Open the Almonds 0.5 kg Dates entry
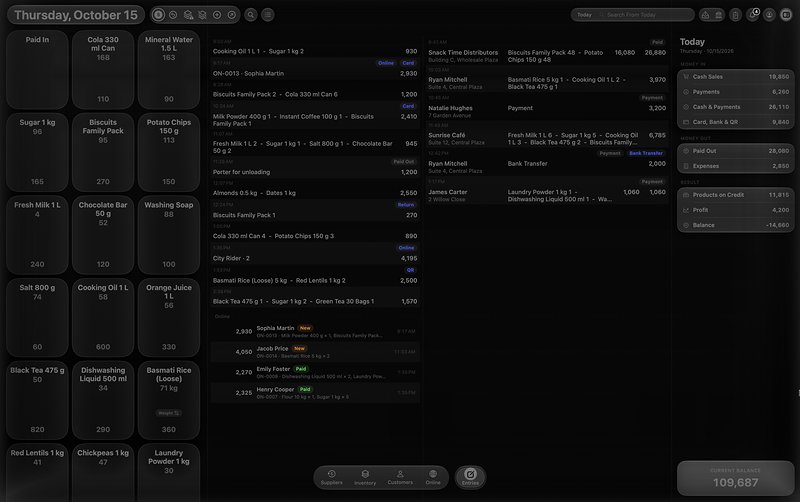The width and height of the screenshot is (800, 502). [x=315, y=189]
